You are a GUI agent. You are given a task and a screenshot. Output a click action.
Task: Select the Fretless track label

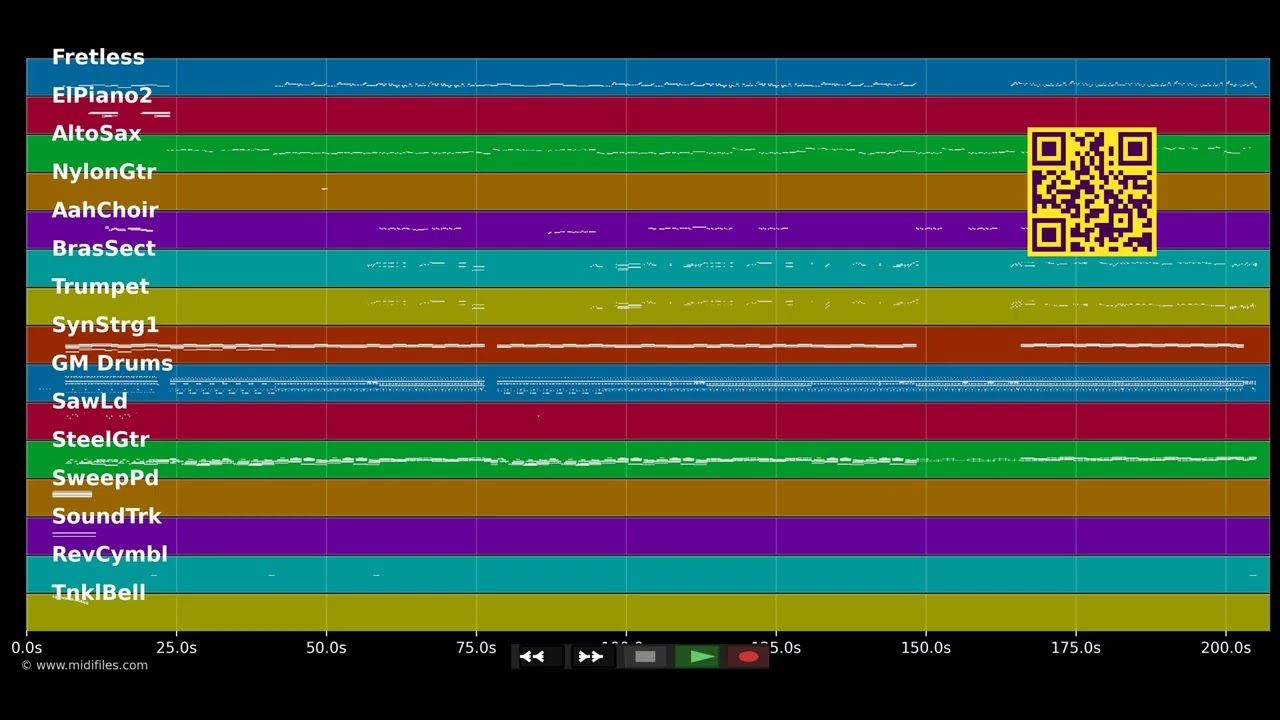[x=98, y=57]
